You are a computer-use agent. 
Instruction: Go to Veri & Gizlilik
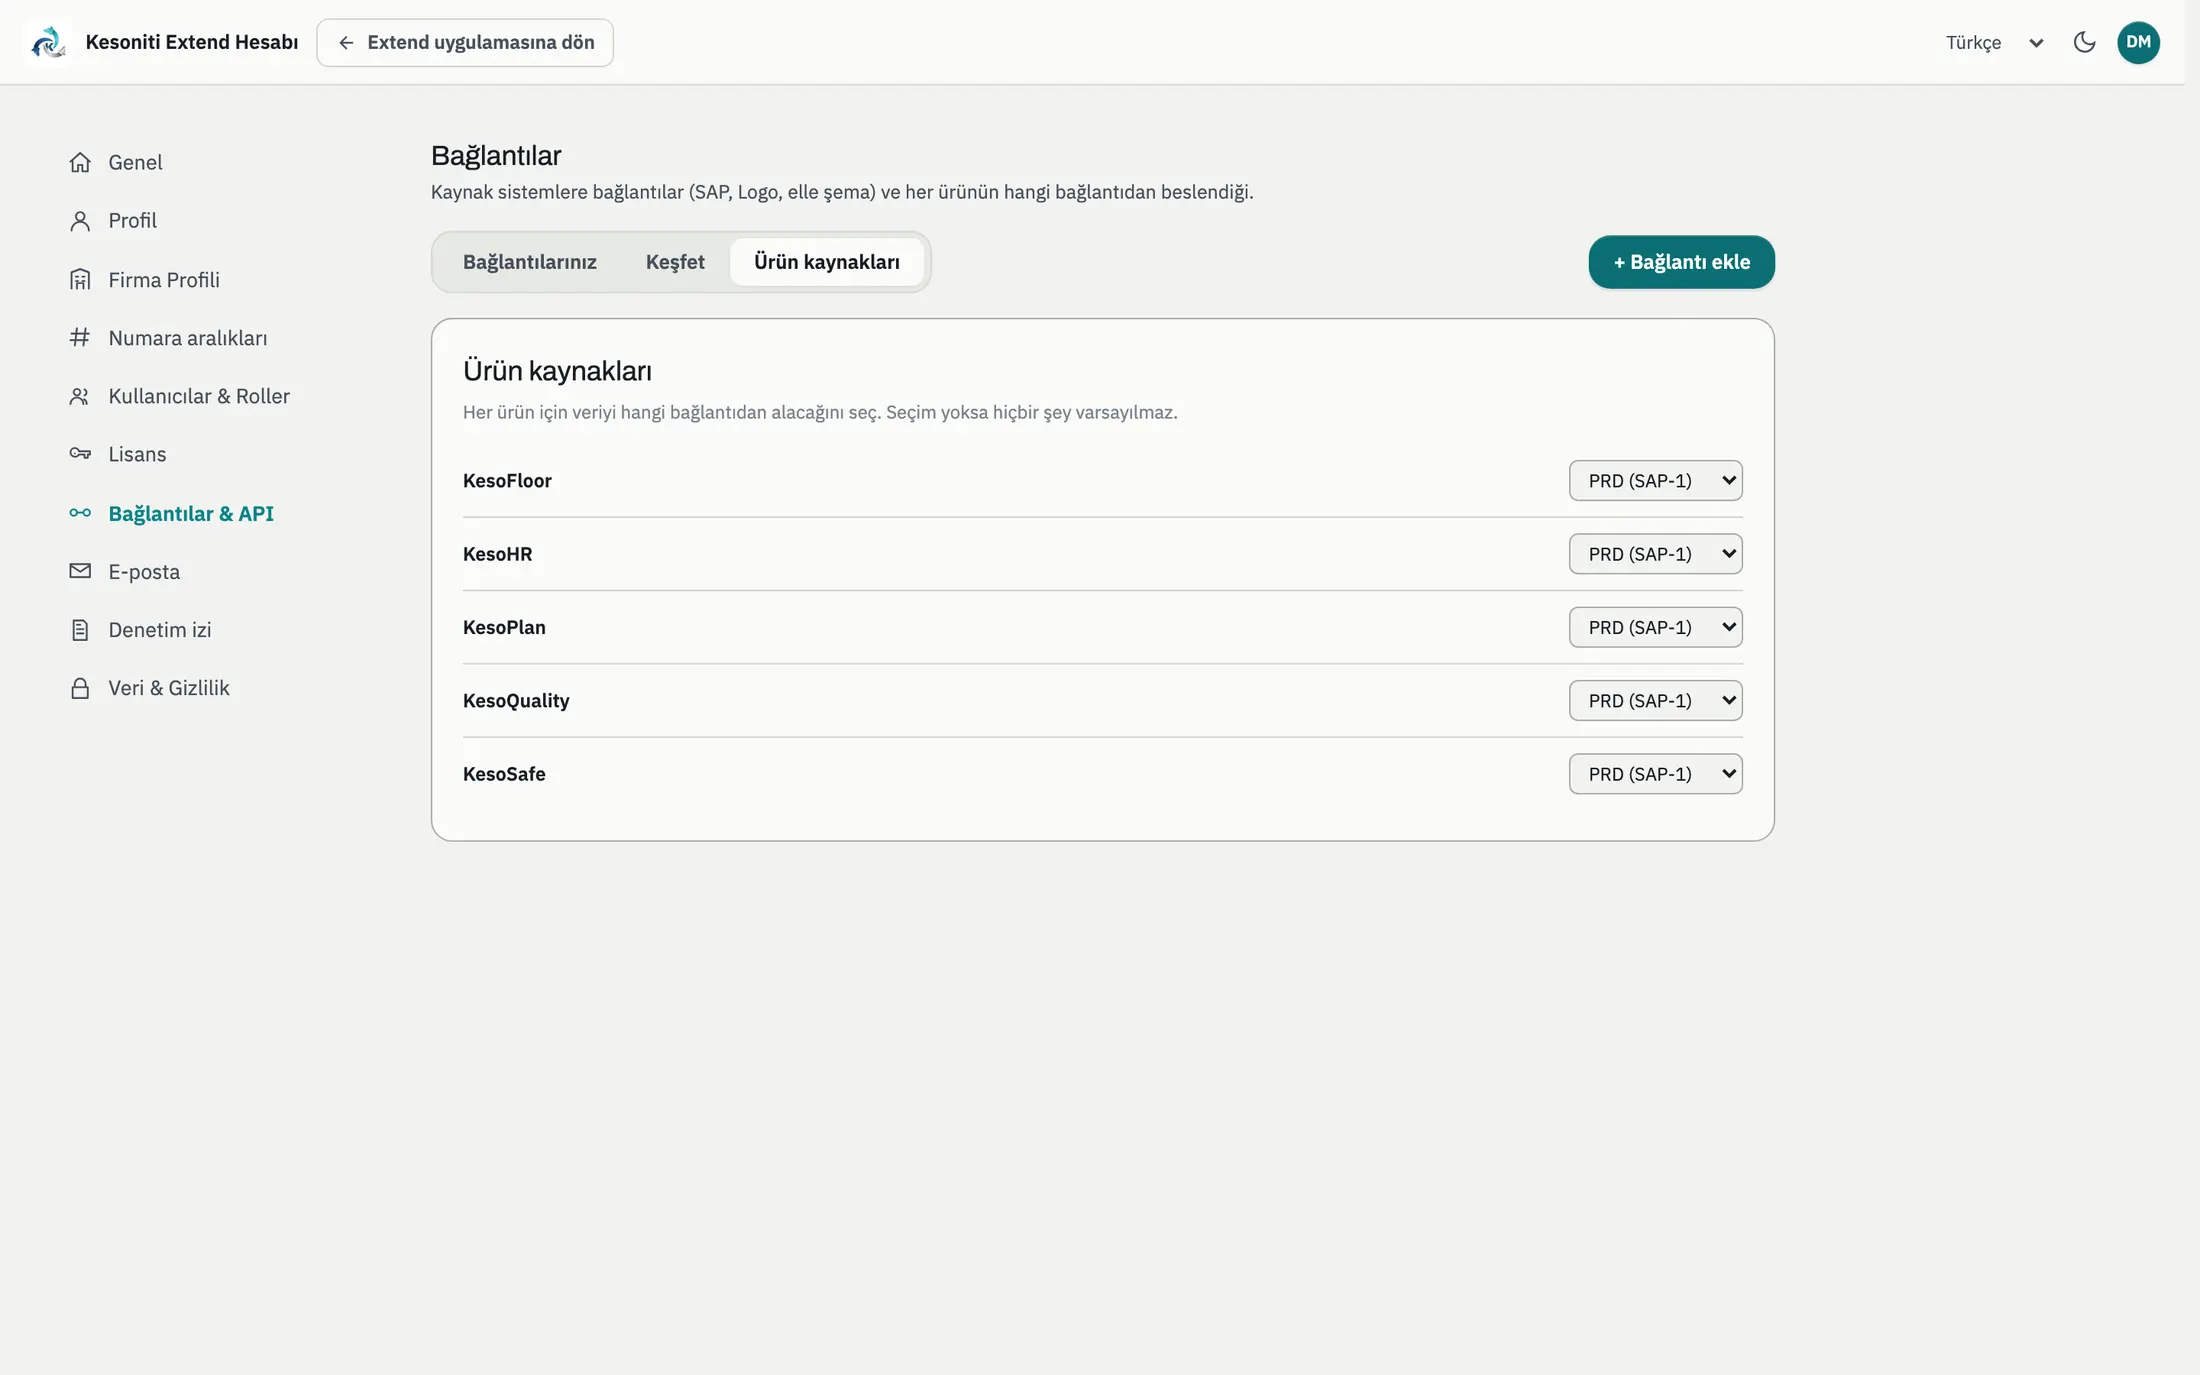point(169,688)
